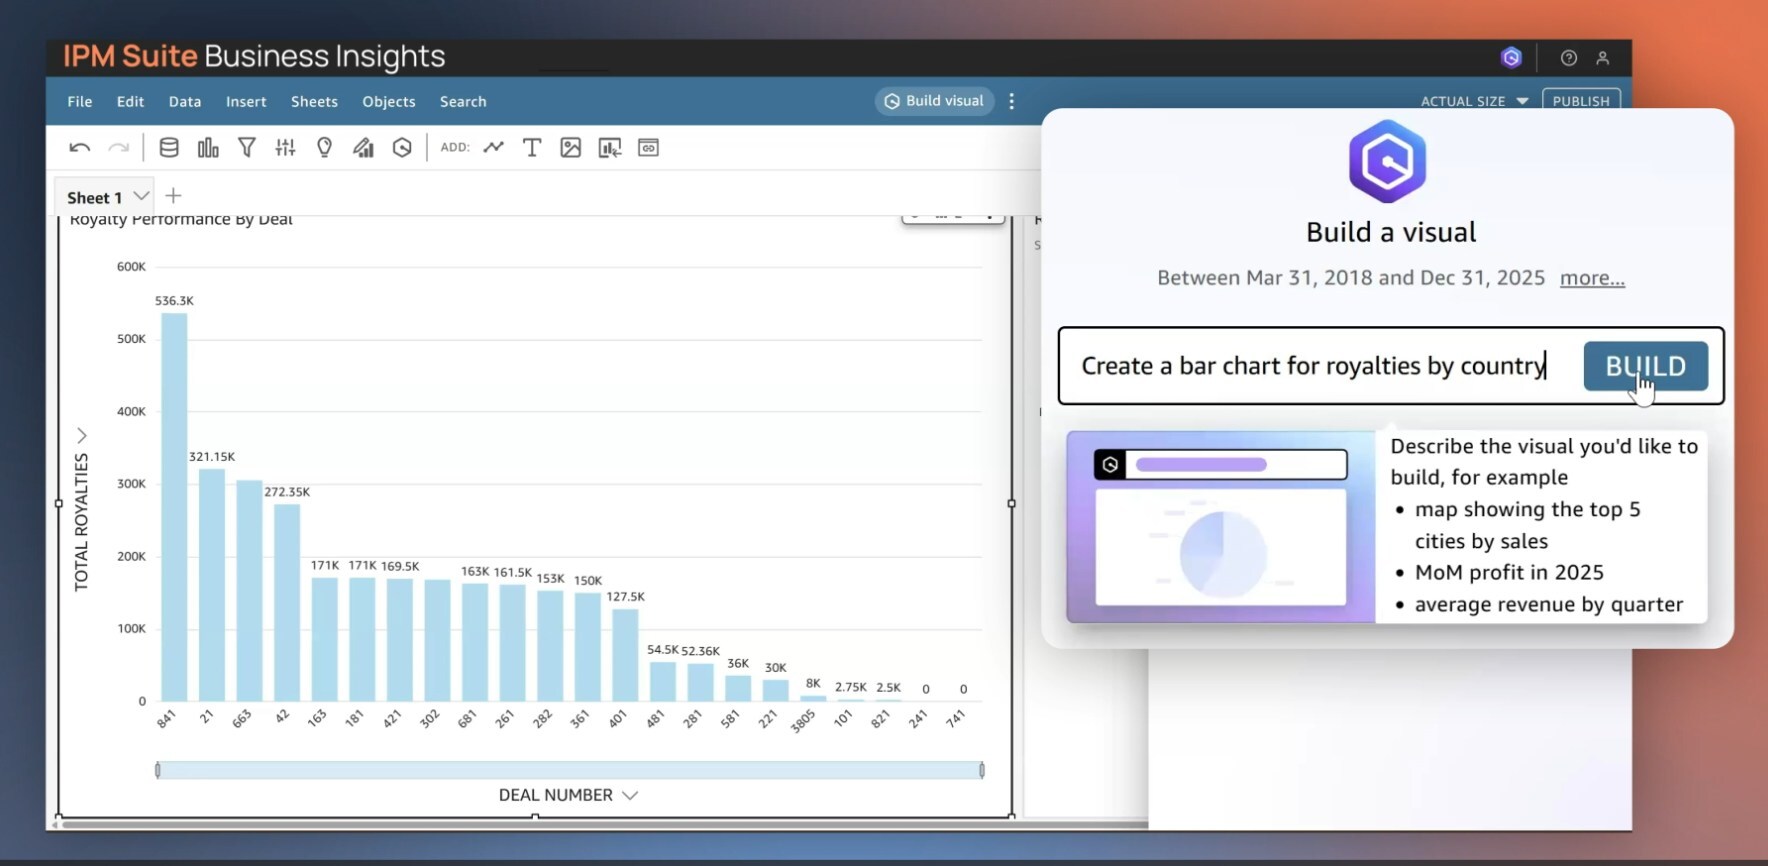
Task: Click the example visual thumbnail illustration
Action: tap(1221, 527)
